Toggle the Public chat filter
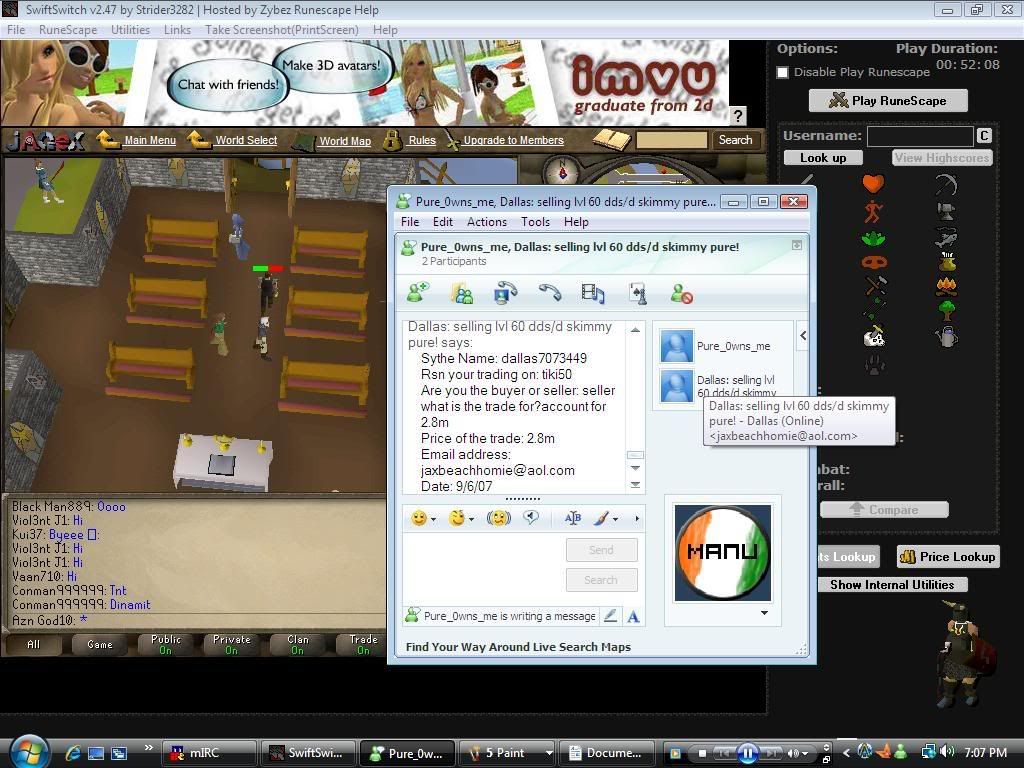The width and height of the screenshot is (1024, 768). click(166, 645)
